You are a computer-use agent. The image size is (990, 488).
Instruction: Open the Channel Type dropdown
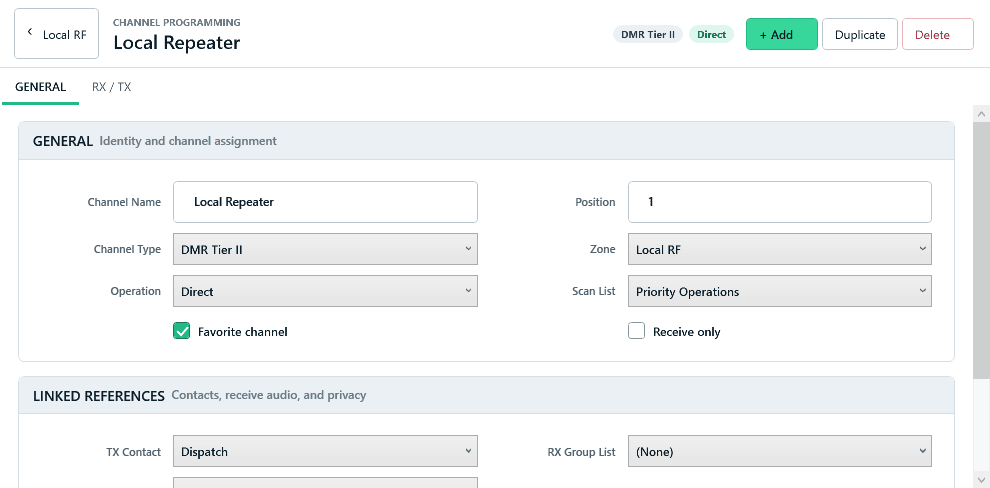pyautogui.click(x=325, y=249)
